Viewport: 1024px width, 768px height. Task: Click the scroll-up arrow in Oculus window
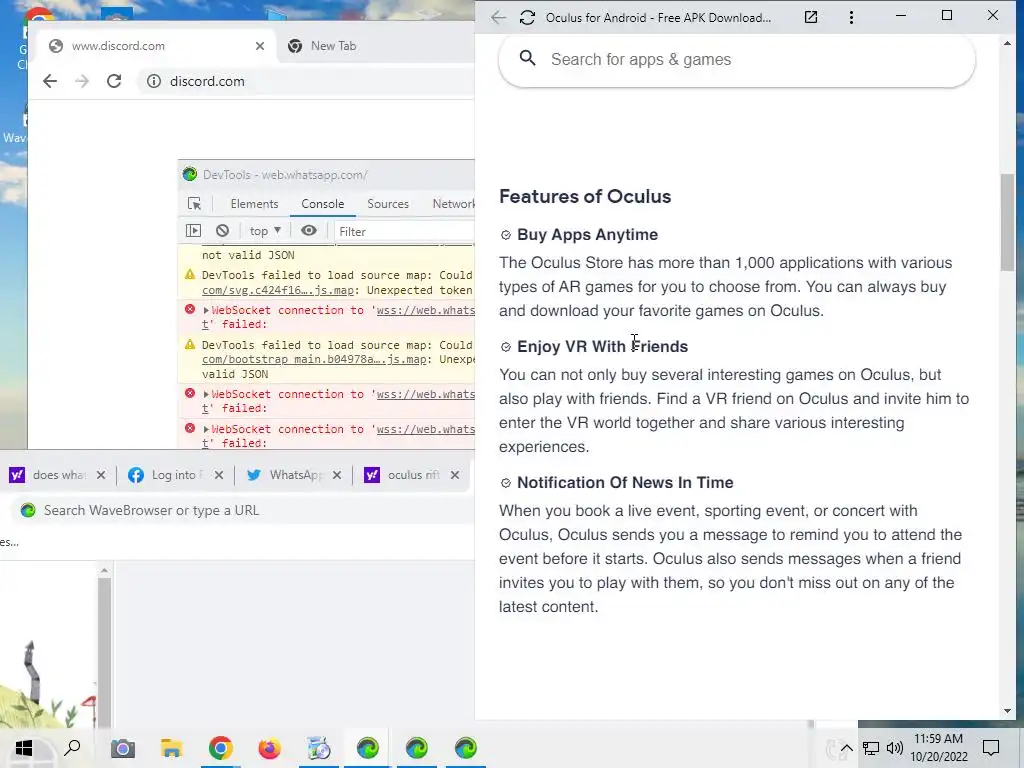point(1007,43)
